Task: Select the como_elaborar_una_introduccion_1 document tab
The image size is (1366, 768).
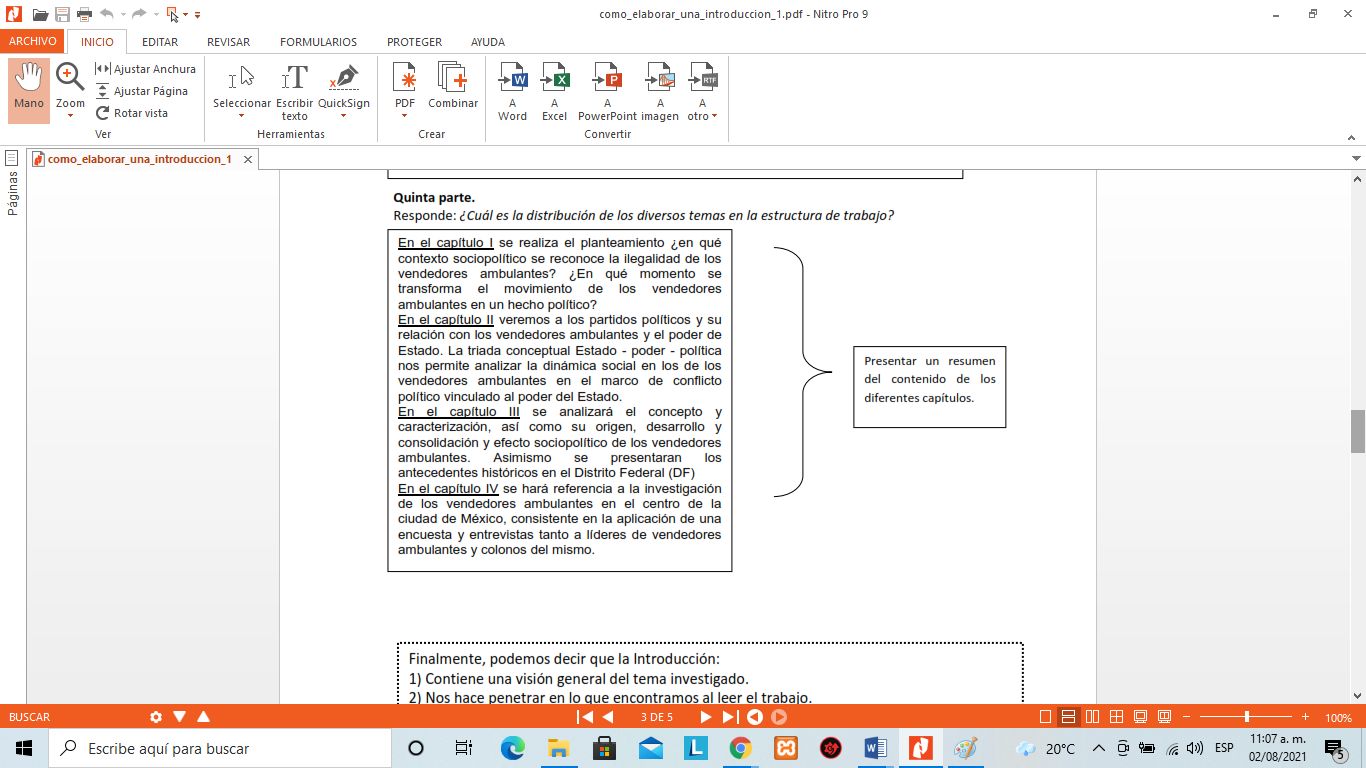Action: click(x=139, y=159)
